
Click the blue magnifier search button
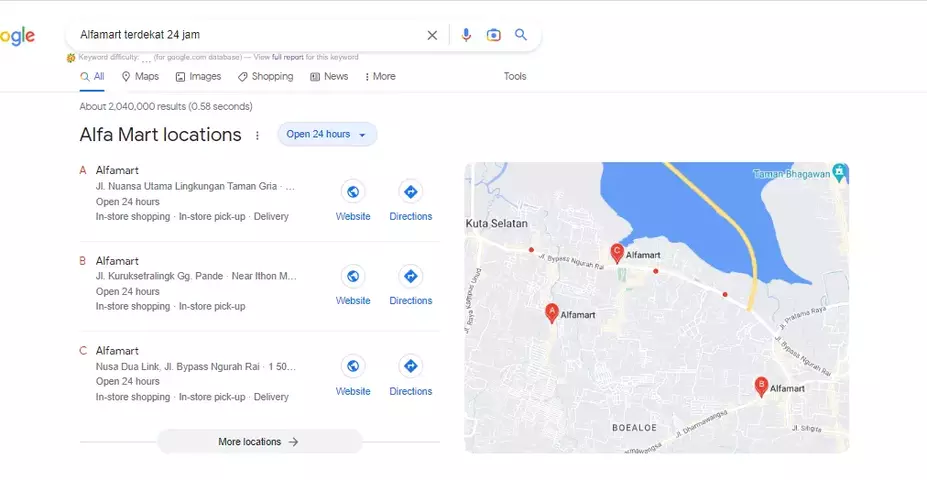coord(521,35)
